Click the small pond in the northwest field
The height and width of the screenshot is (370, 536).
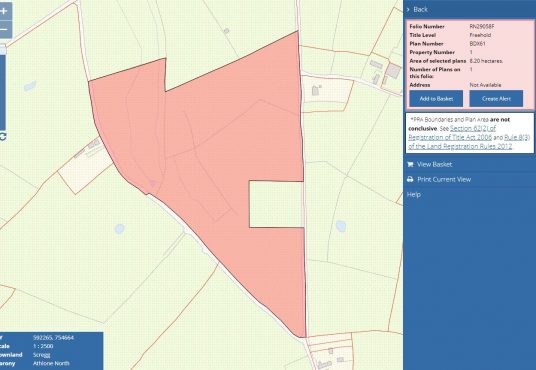click(30, 85)
